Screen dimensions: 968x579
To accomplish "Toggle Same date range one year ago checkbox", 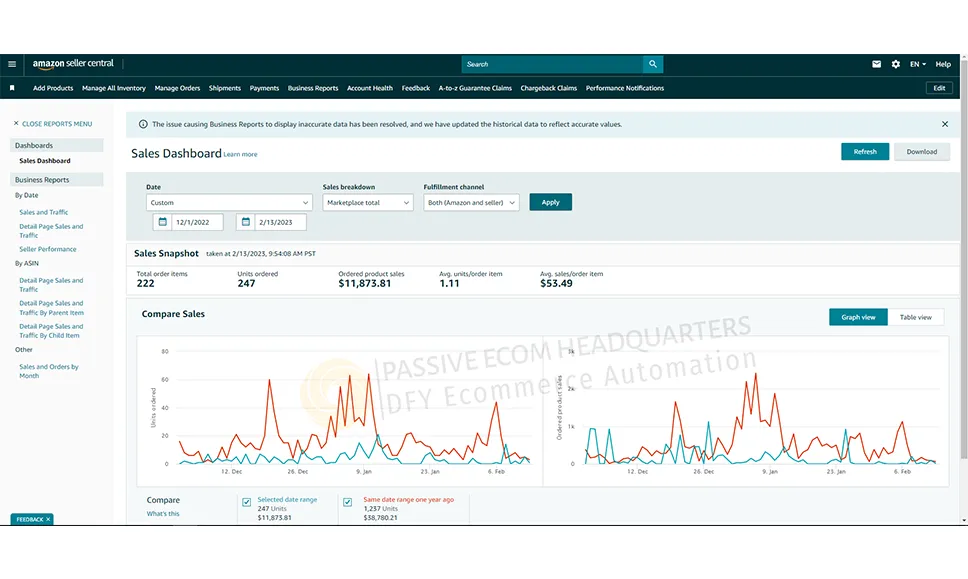I will (x=348, y=502).
